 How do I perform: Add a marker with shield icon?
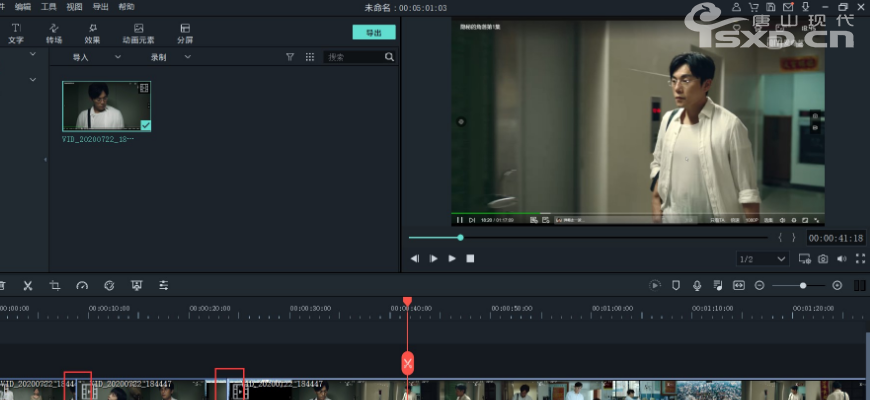pos(676,285)
